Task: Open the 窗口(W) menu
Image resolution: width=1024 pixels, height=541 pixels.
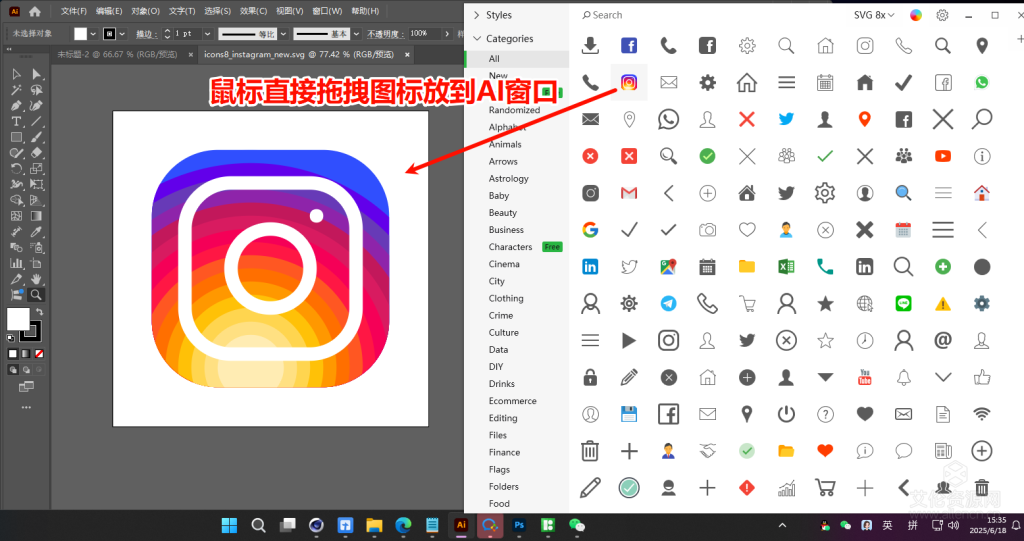Action: point(327,11)
